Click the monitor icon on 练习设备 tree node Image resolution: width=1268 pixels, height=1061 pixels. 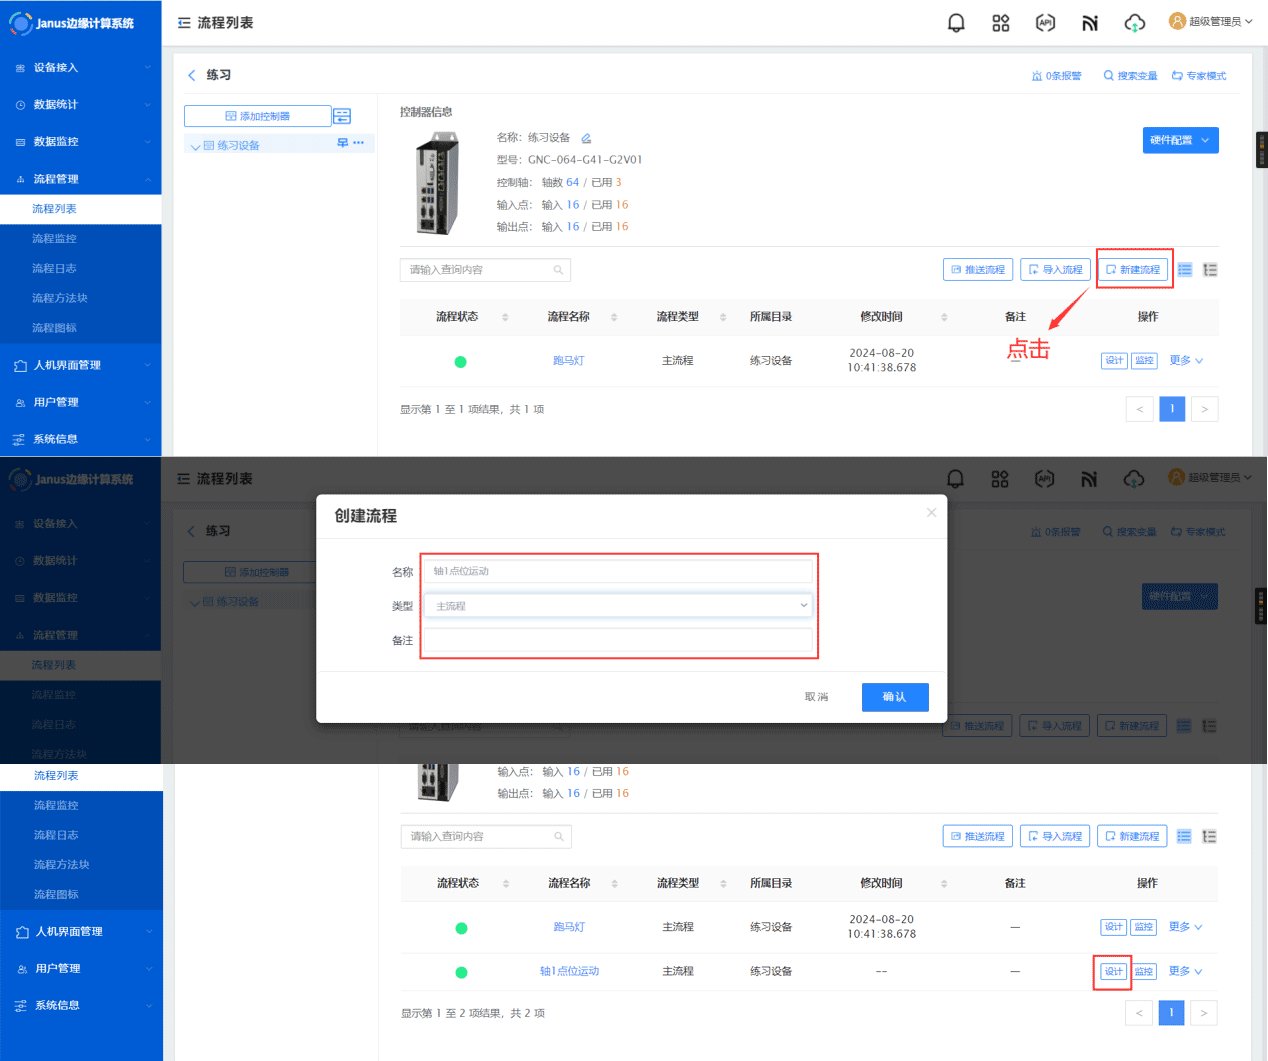pos(343,143)
